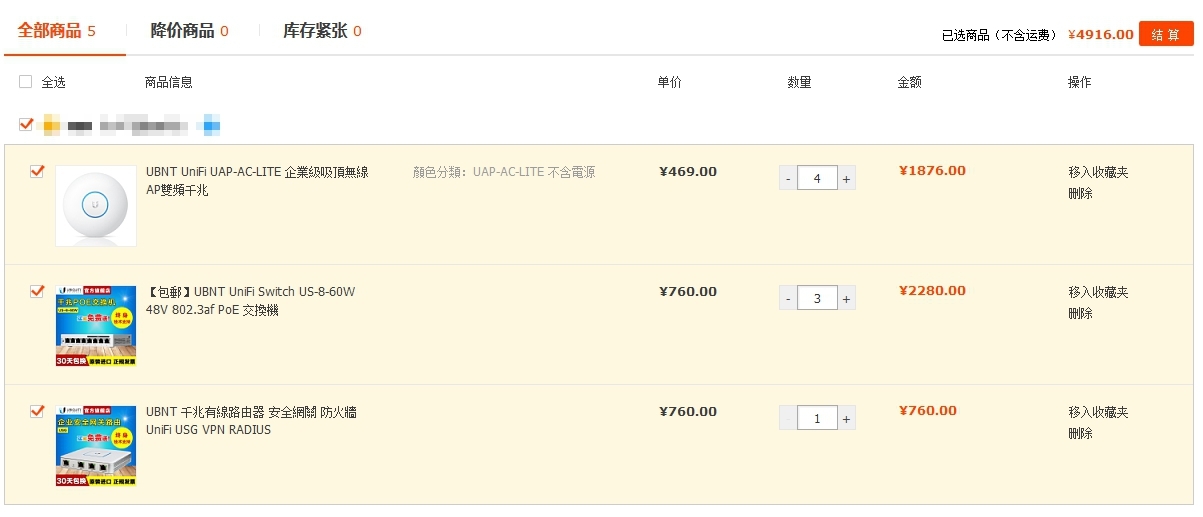Open the 降价商品 tab
This screenshot has height=517, width=1203.
coord(190,30)
